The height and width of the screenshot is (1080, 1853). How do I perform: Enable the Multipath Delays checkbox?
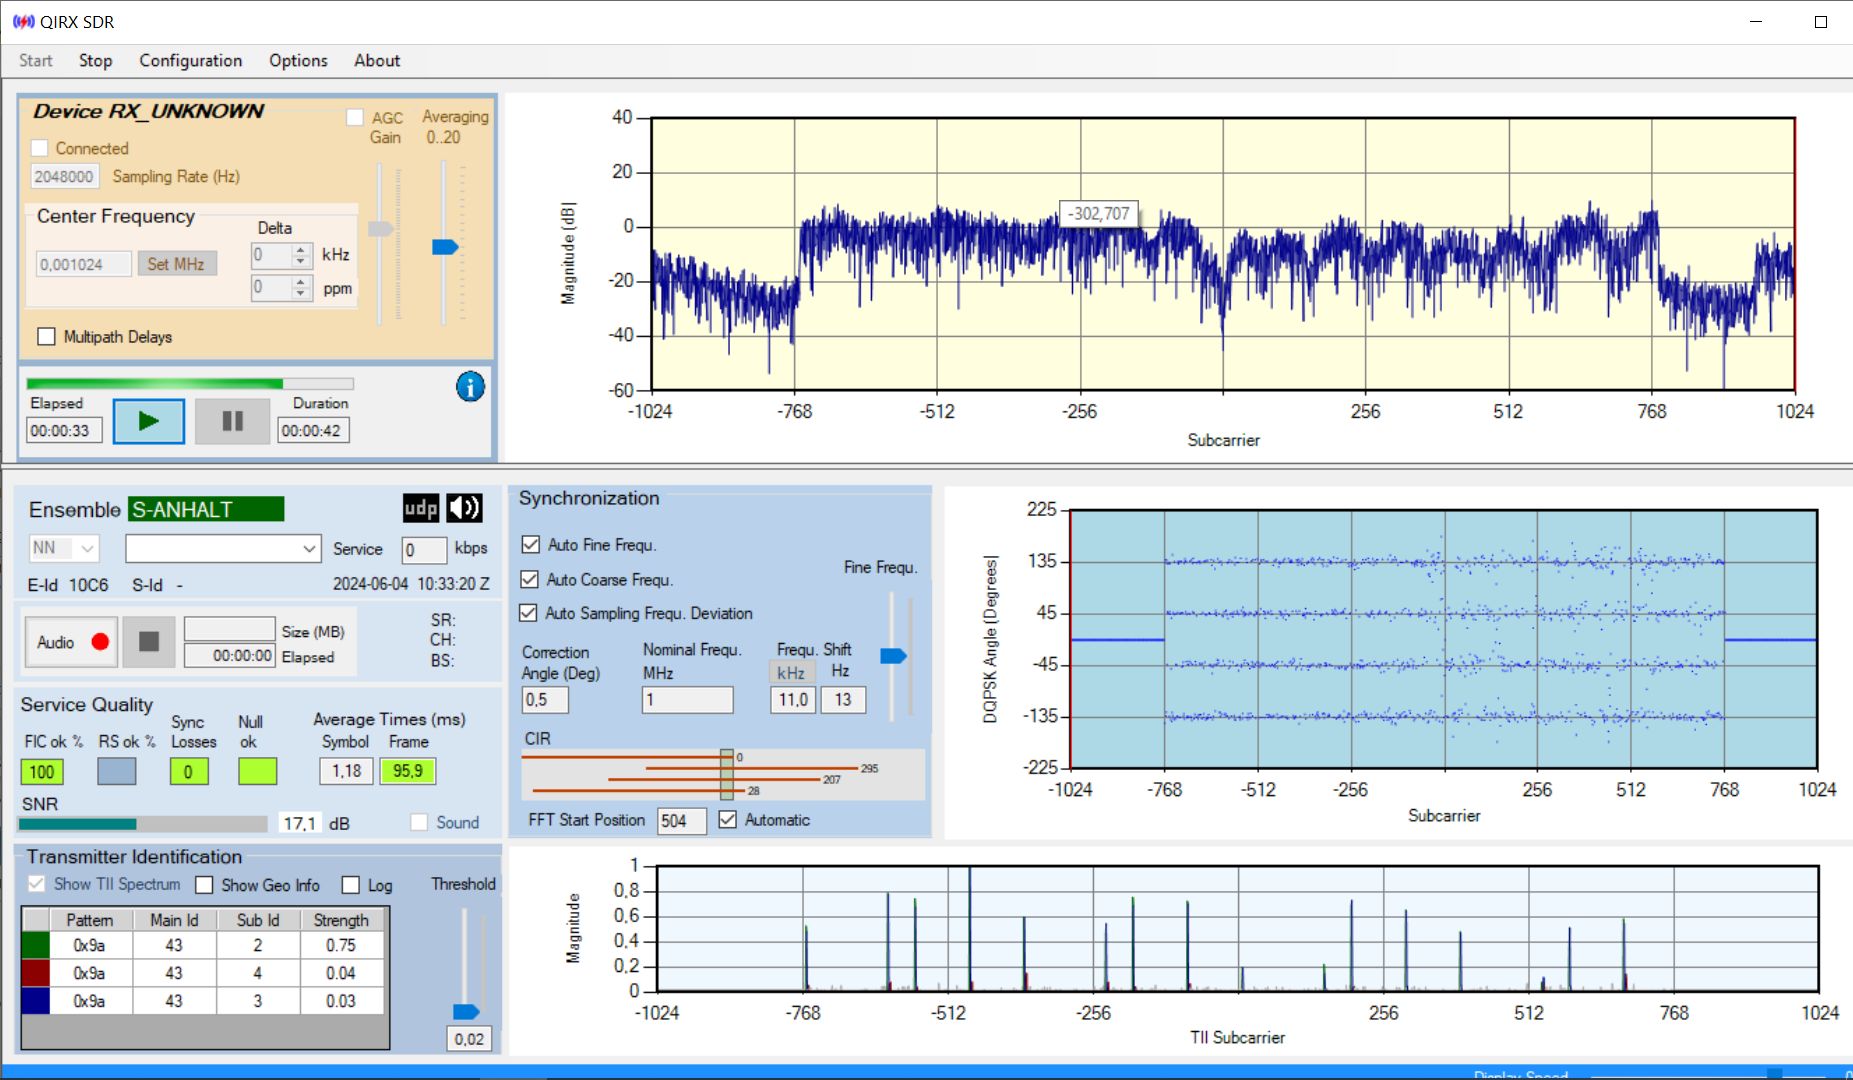point(46,337)
